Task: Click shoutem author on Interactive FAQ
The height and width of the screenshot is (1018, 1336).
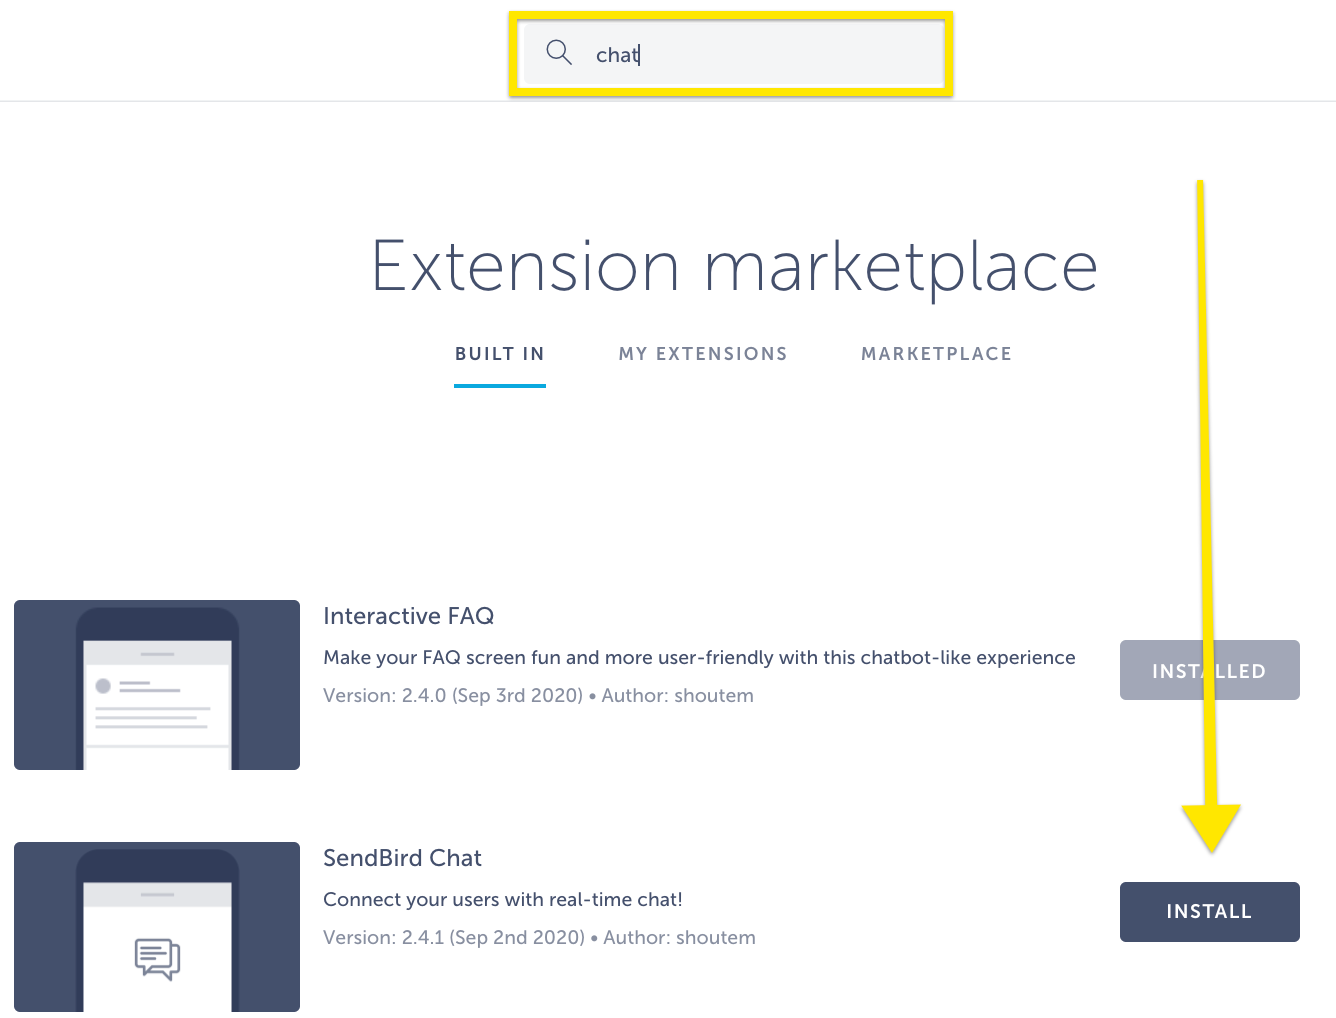Action: 713,695
